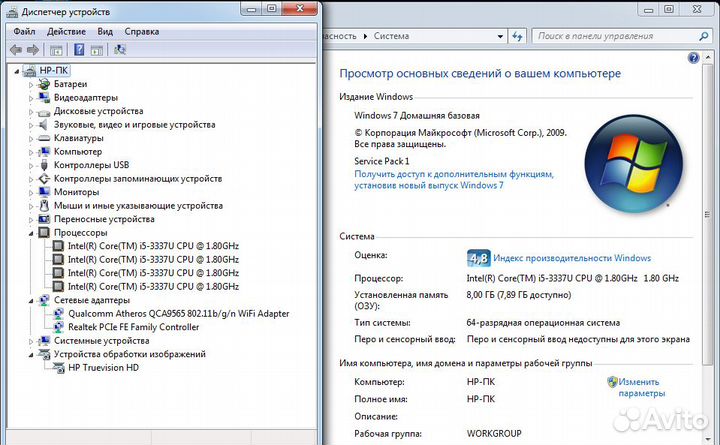Select Мониторы label text
Viewport: 720px width, 445px height.
[x=76, y=192]
